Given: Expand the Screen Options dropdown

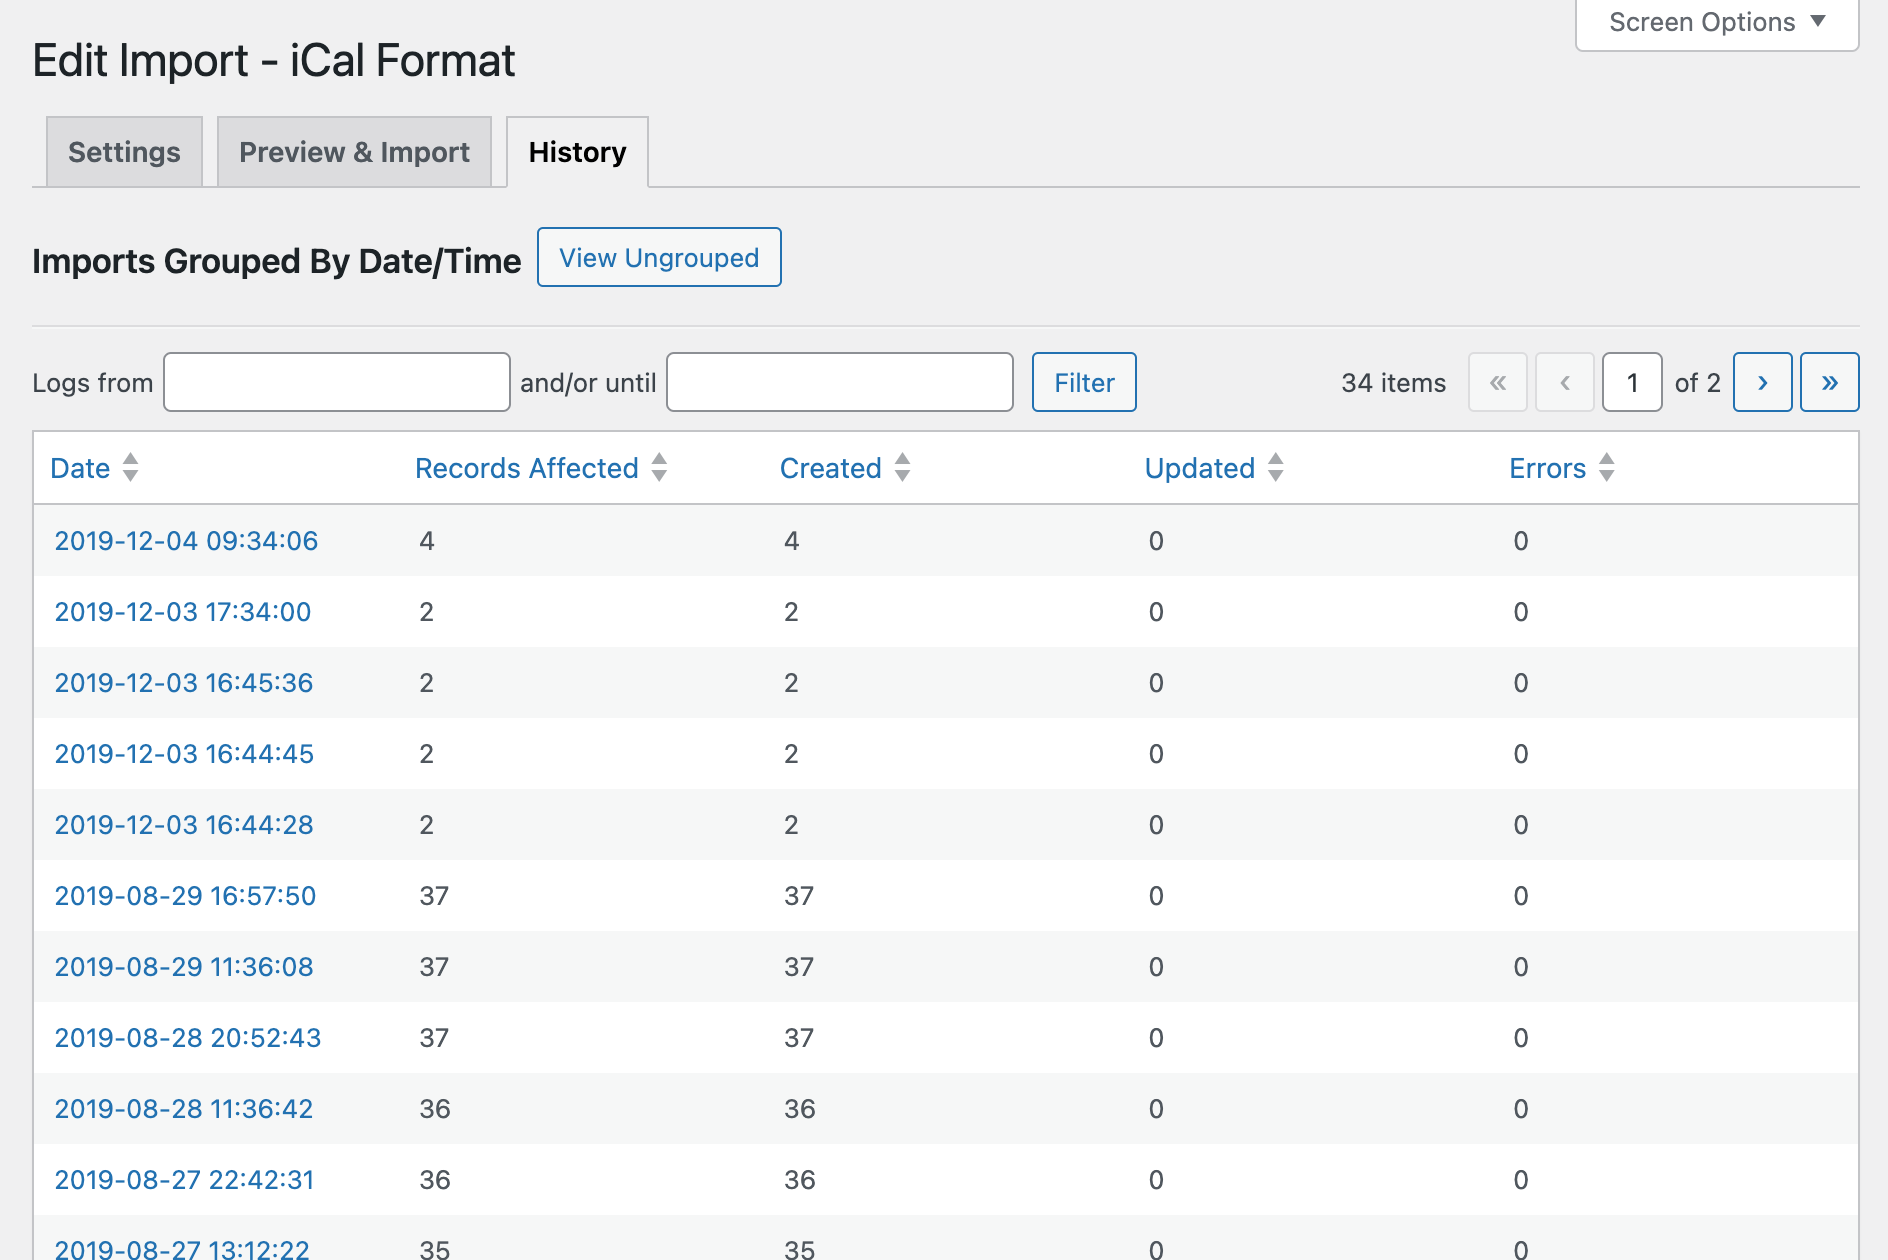Looking at the screenshot, I should pyautogui.click(x=1716, y=22).
